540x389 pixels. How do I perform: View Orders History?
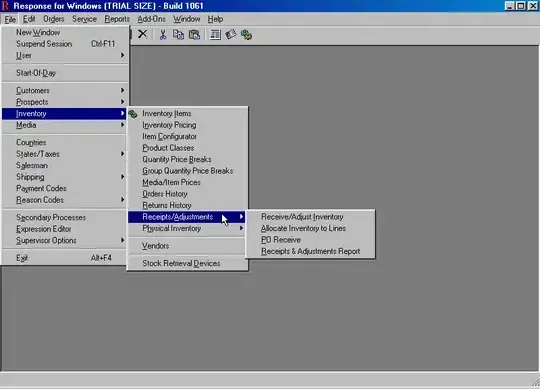coord(187,194)
